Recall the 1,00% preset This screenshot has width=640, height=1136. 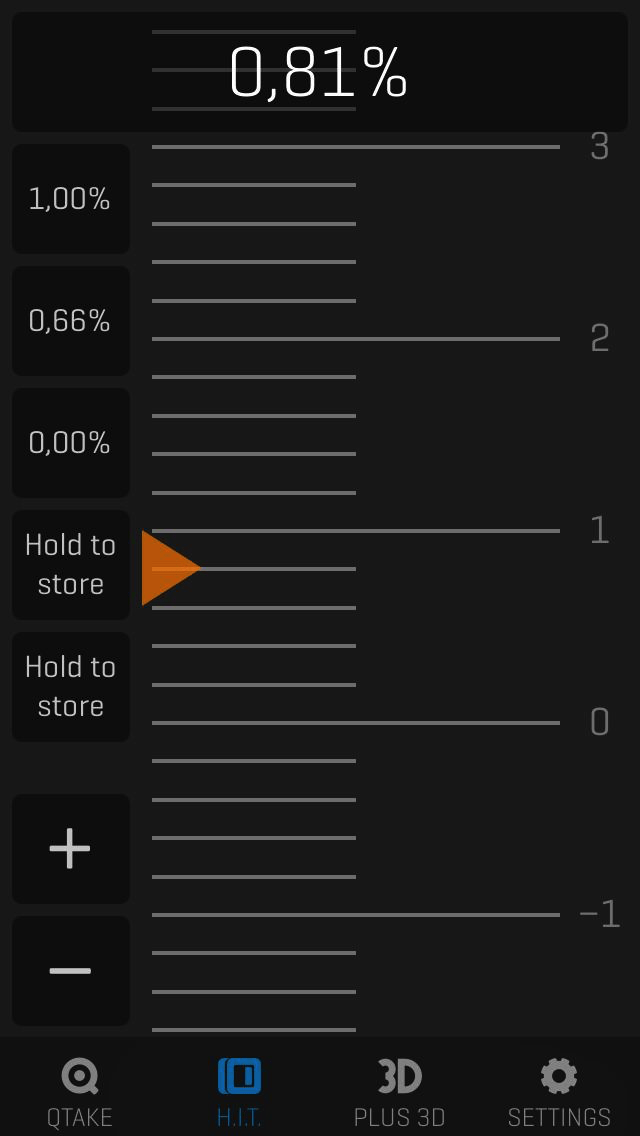pos(70,199)
